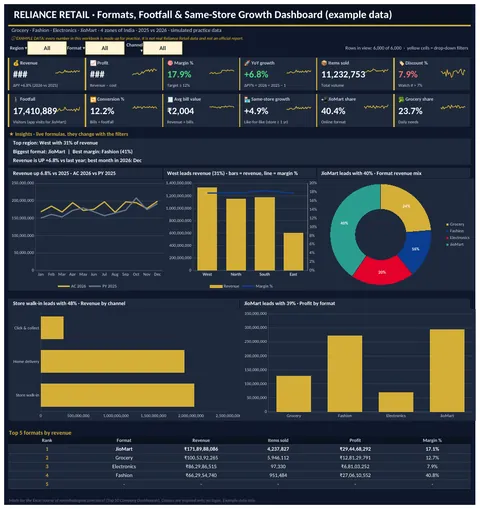Click the 40.4% JioMart share value
Viewport: 480px width, 509px height.
(x=333, y=111)
